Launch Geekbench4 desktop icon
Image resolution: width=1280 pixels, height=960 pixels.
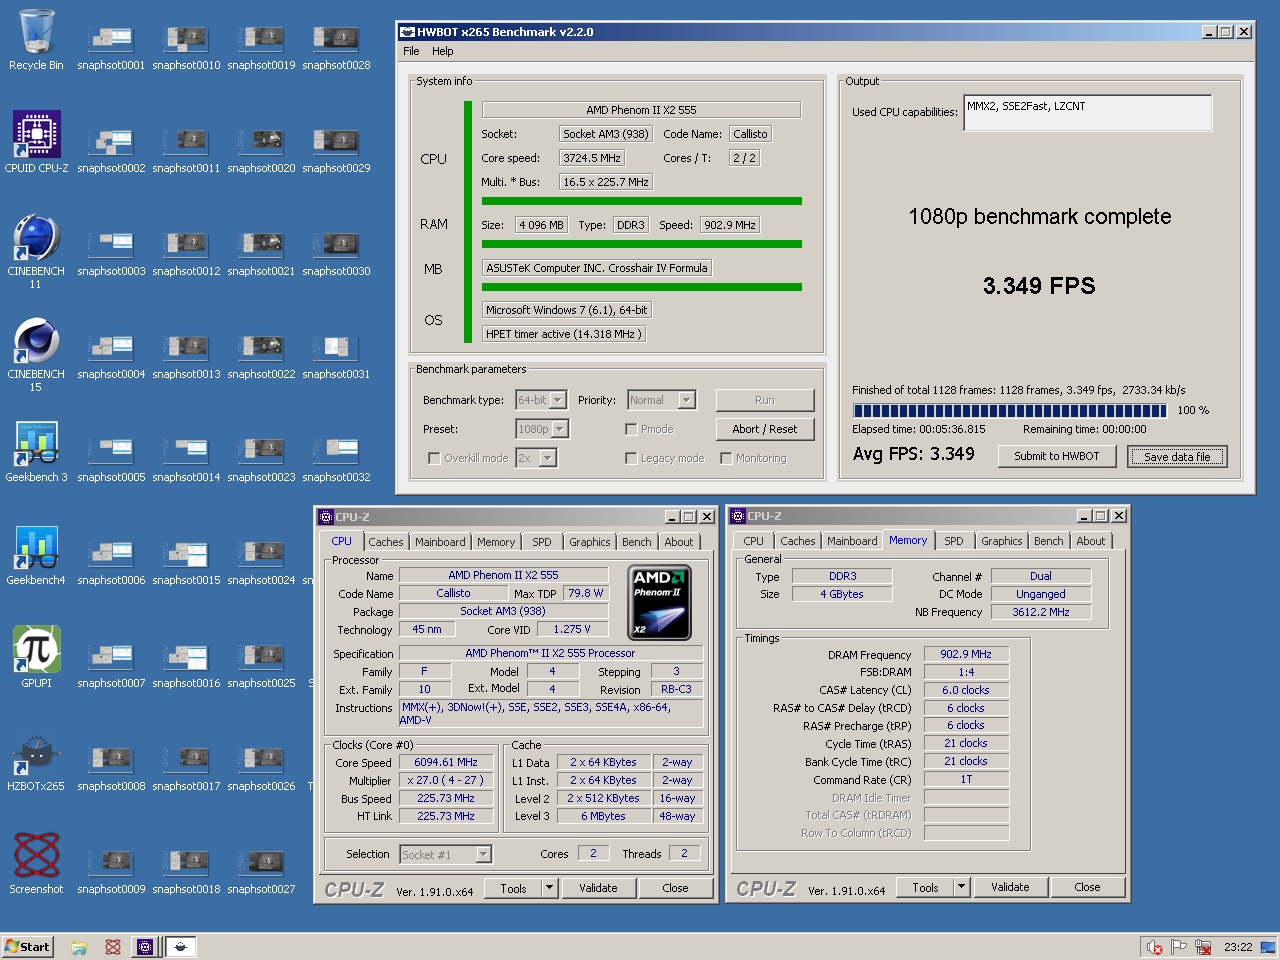36,555
